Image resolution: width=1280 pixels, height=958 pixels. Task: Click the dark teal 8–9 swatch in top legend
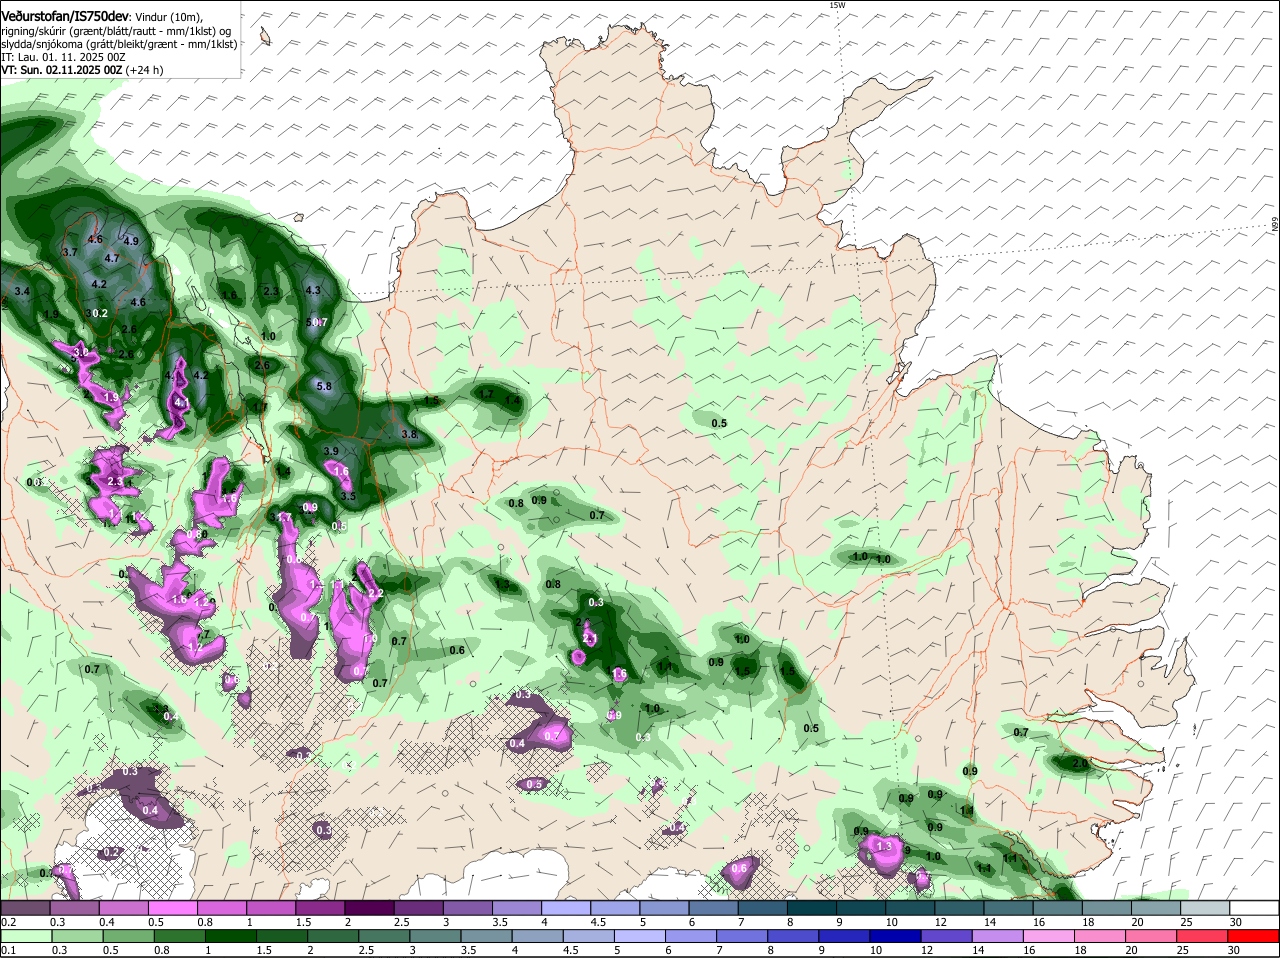pyautogui.click(x=812, y=907)
